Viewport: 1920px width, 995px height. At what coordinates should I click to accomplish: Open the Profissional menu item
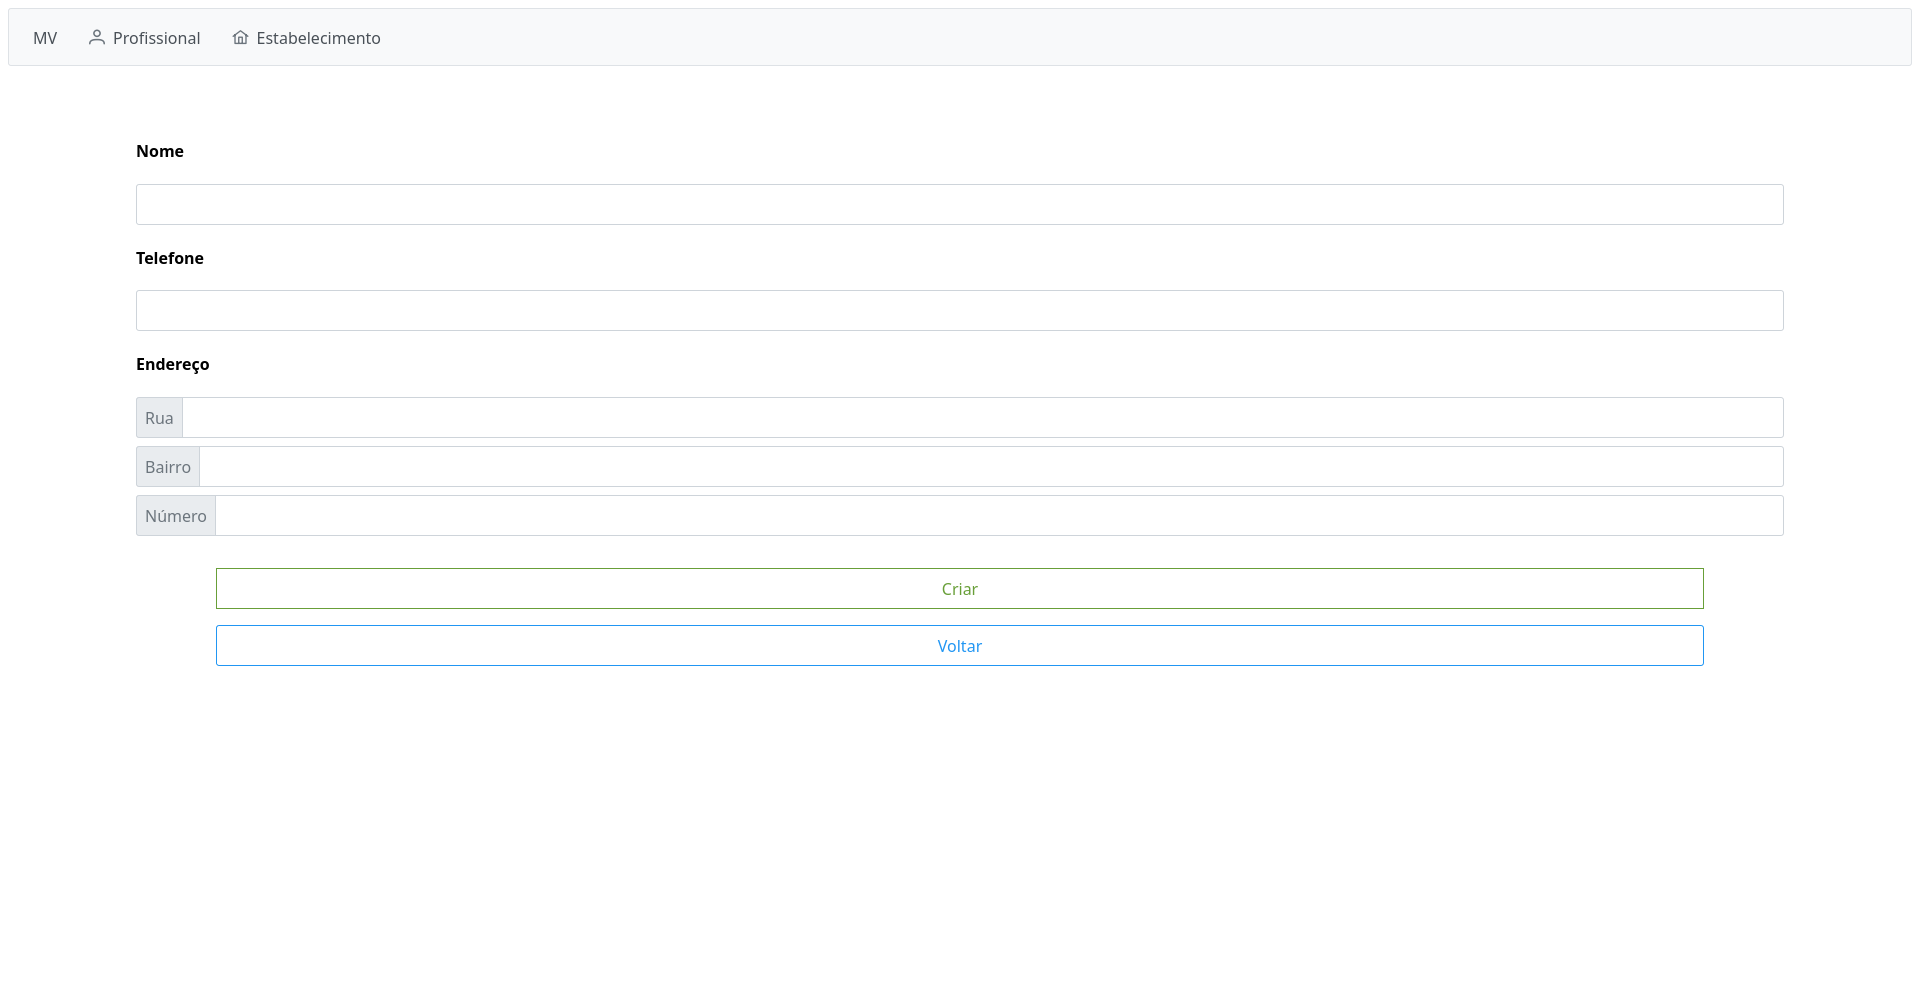click(145, 38)
